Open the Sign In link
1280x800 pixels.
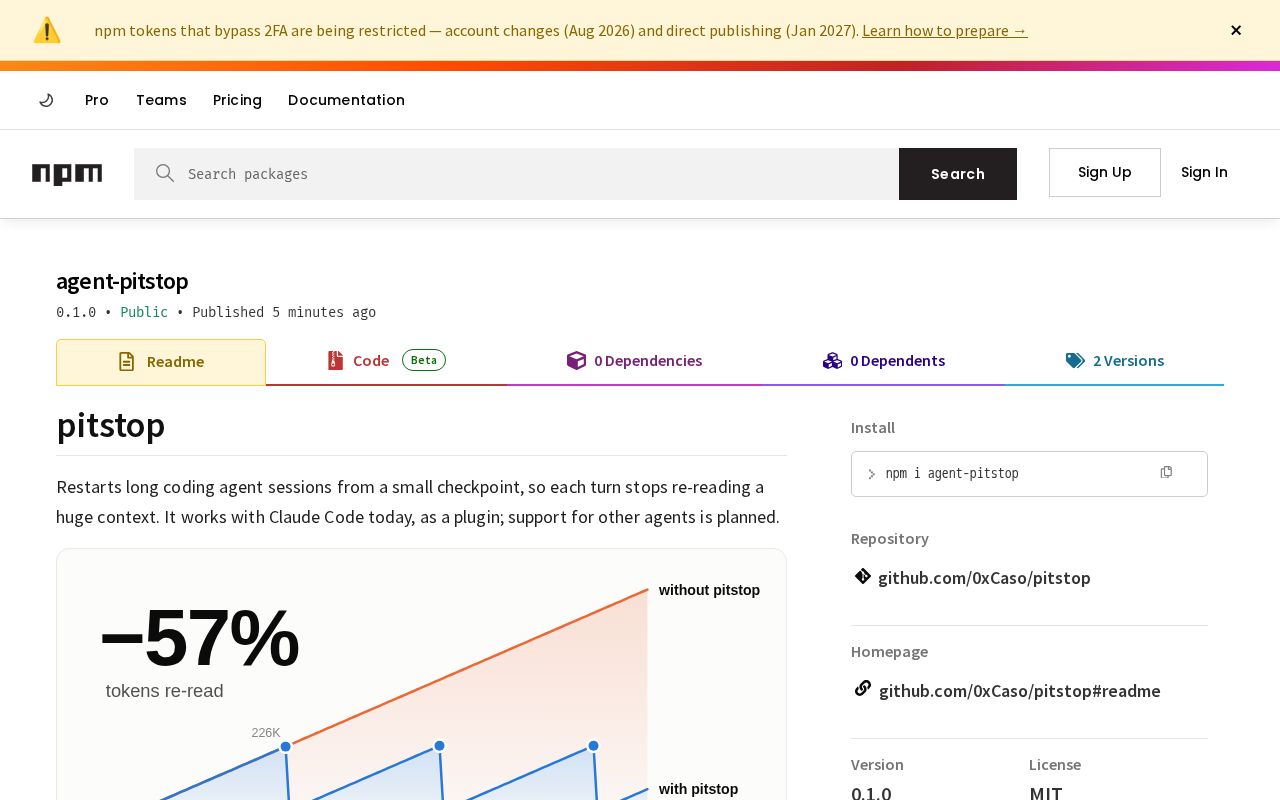[x=1204, y=172]
